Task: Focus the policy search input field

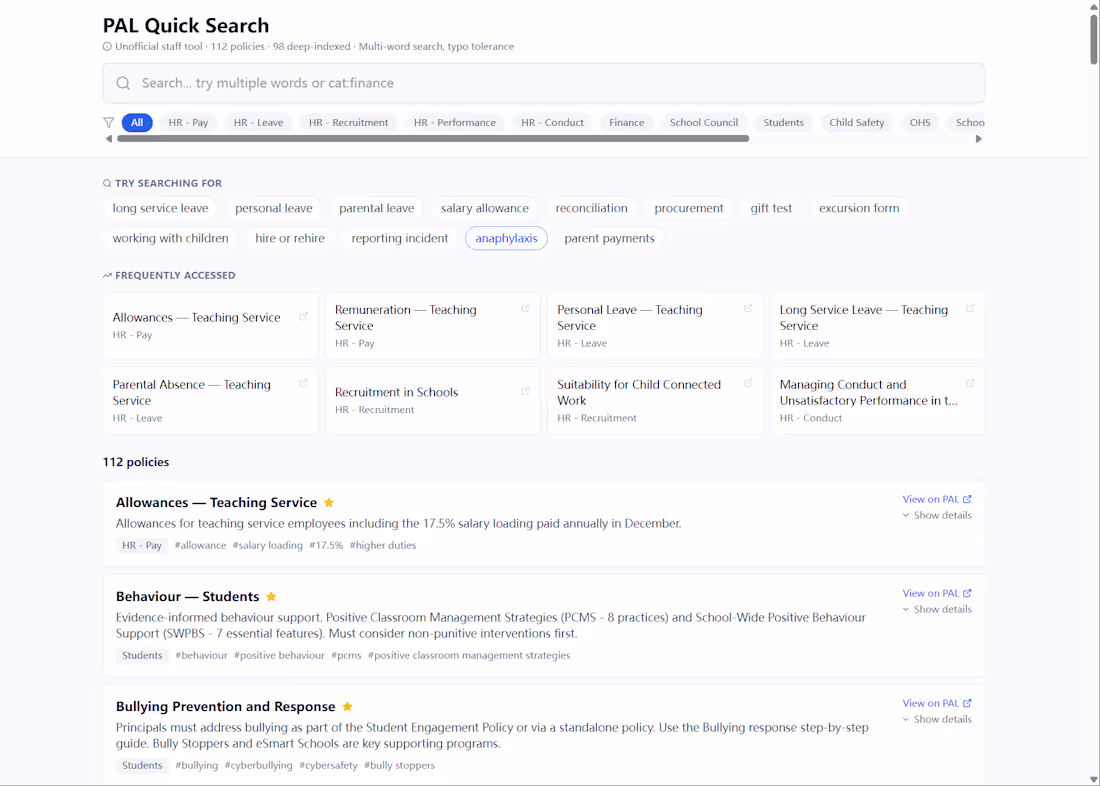Action: tap(550, 84)
